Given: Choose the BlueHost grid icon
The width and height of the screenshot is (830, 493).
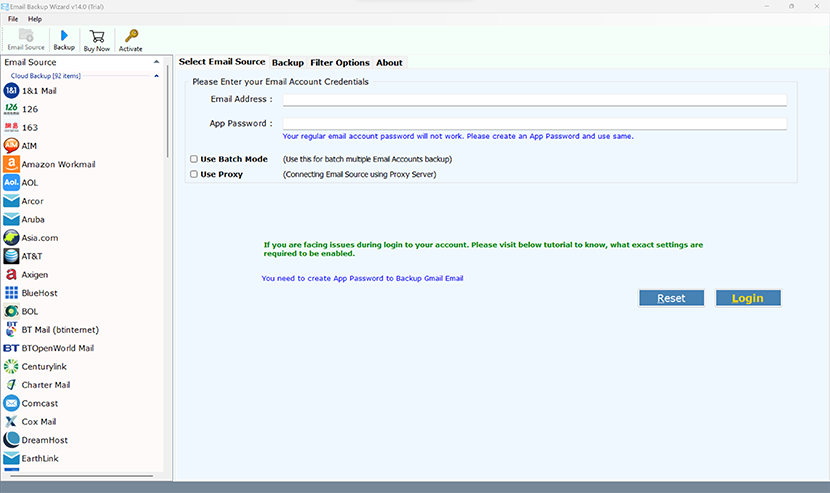Looking at the screenshot, I should coord(11,293).
